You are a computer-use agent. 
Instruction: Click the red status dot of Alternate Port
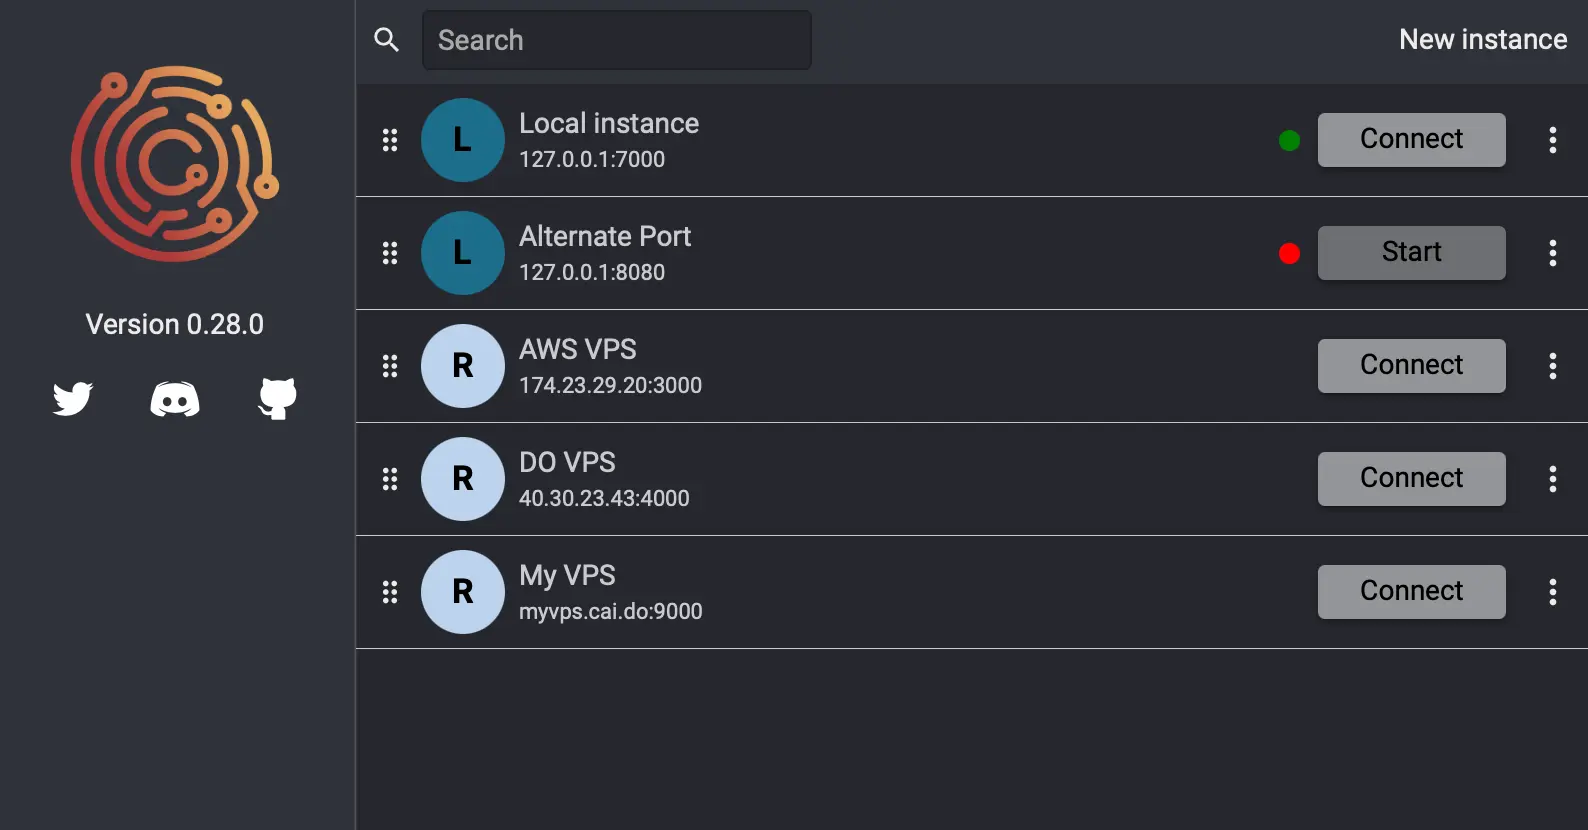1290,254
